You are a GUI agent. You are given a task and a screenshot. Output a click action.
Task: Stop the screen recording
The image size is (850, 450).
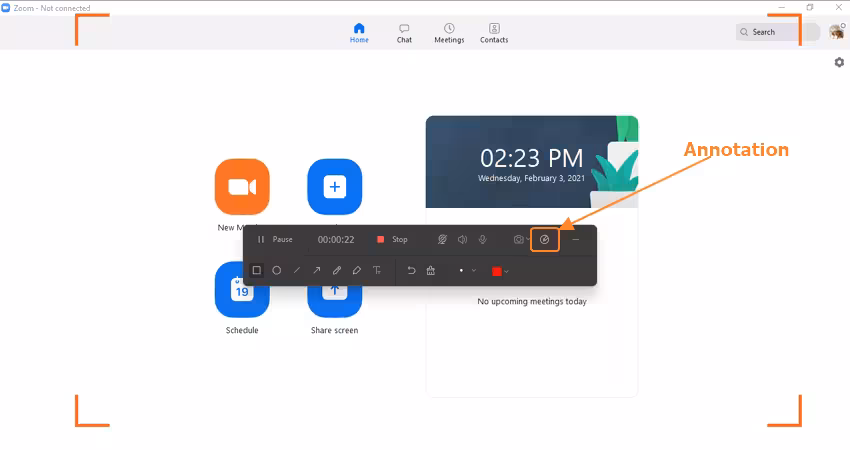coord(392,239)
